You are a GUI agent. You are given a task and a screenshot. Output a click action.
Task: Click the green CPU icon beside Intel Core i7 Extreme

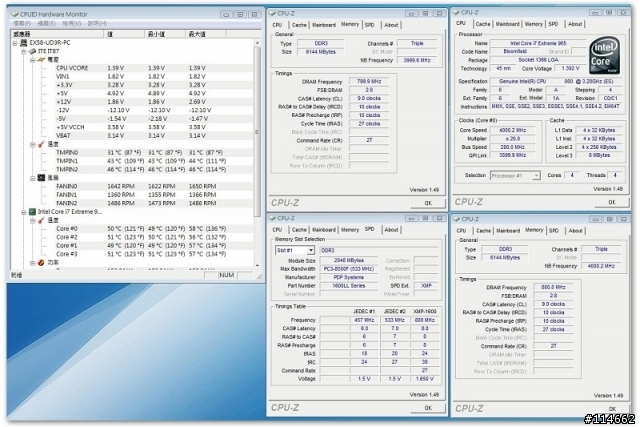coord(32,211)
